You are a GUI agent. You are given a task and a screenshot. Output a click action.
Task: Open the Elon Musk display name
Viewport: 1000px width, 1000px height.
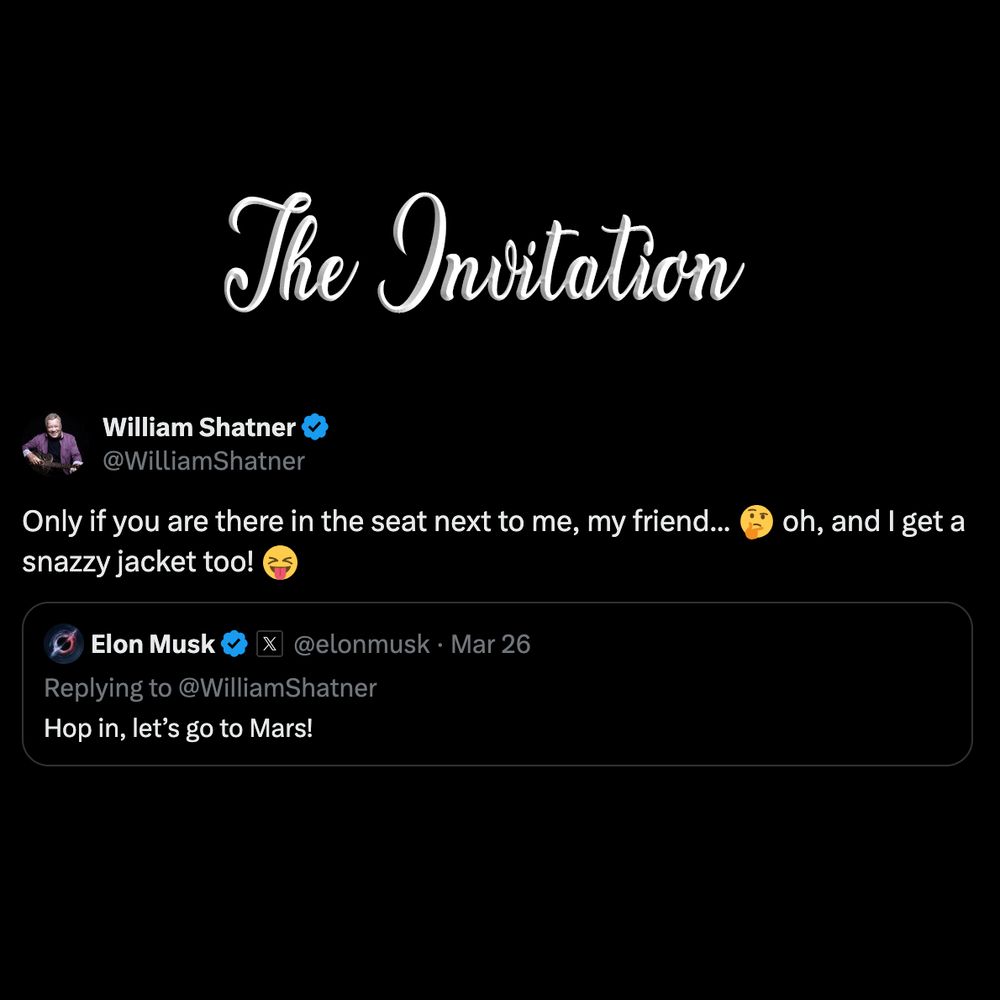(153, 644)
